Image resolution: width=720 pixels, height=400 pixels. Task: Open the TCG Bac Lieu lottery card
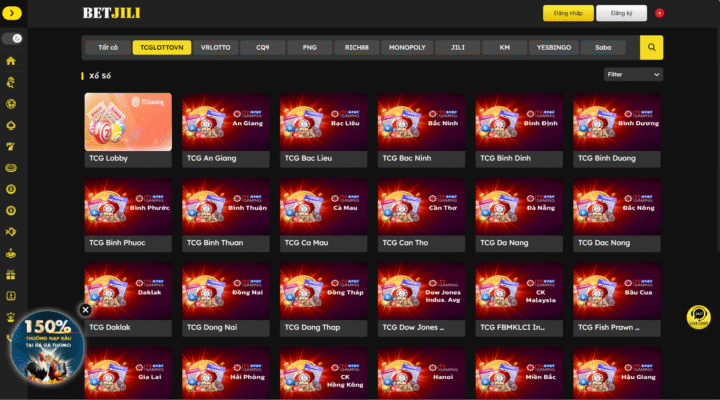click(324, 130)
